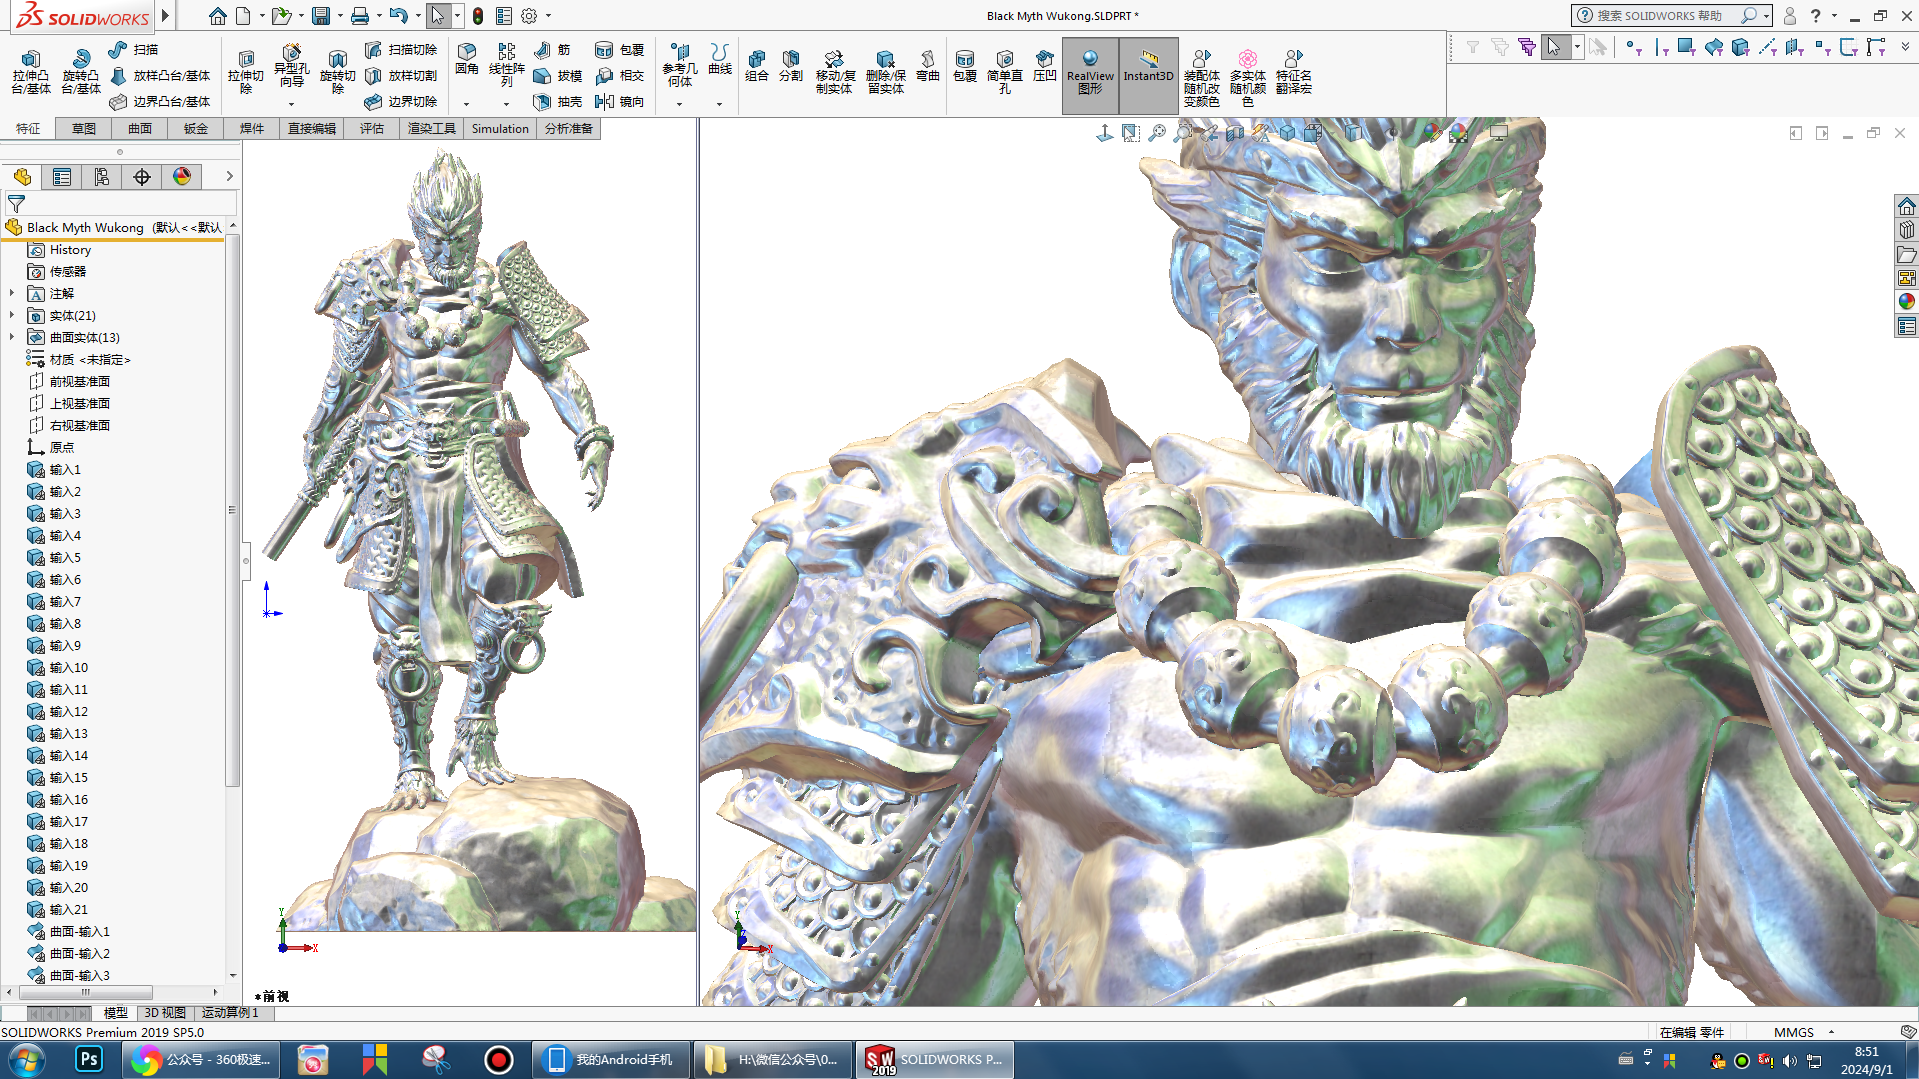1919x1079 pixels.
Task: Open the Hole Wizard (异型孔向导) tool
Action: tap(291, 67)
